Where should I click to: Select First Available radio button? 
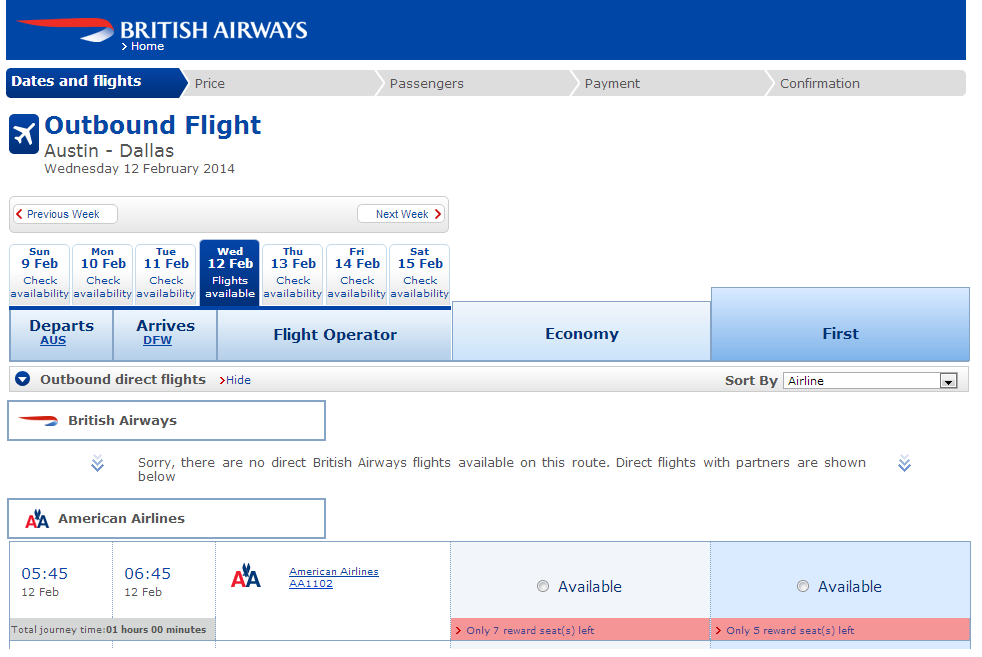tap(803, 586)
